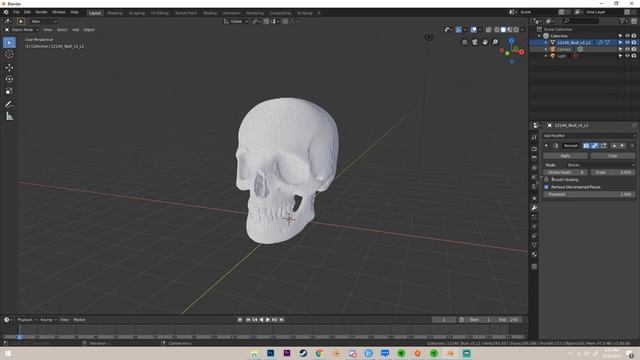Viewport: 640px width, 360px height.
Task: Toggle viewport overlays button
Action: (473, 30)
